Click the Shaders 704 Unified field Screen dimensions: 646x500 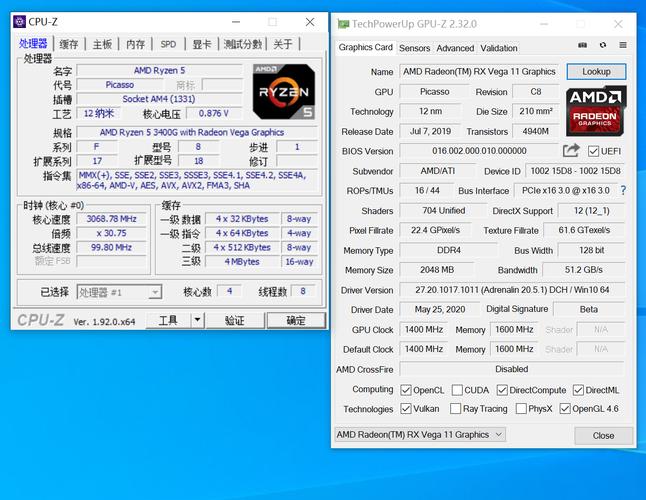[x=443, y=210]
